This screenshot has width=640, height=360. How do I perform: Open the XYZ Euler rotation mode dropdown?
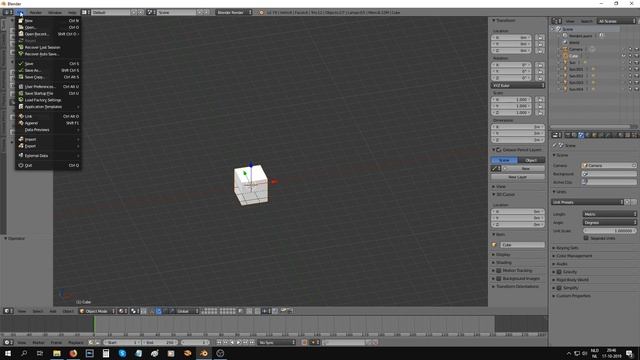pyautogui.click(x=518, y=86)
